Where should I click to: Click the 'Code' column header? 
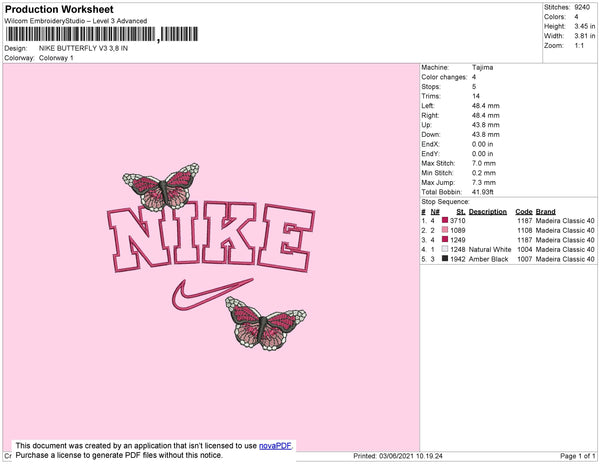[x=523, y=212]
